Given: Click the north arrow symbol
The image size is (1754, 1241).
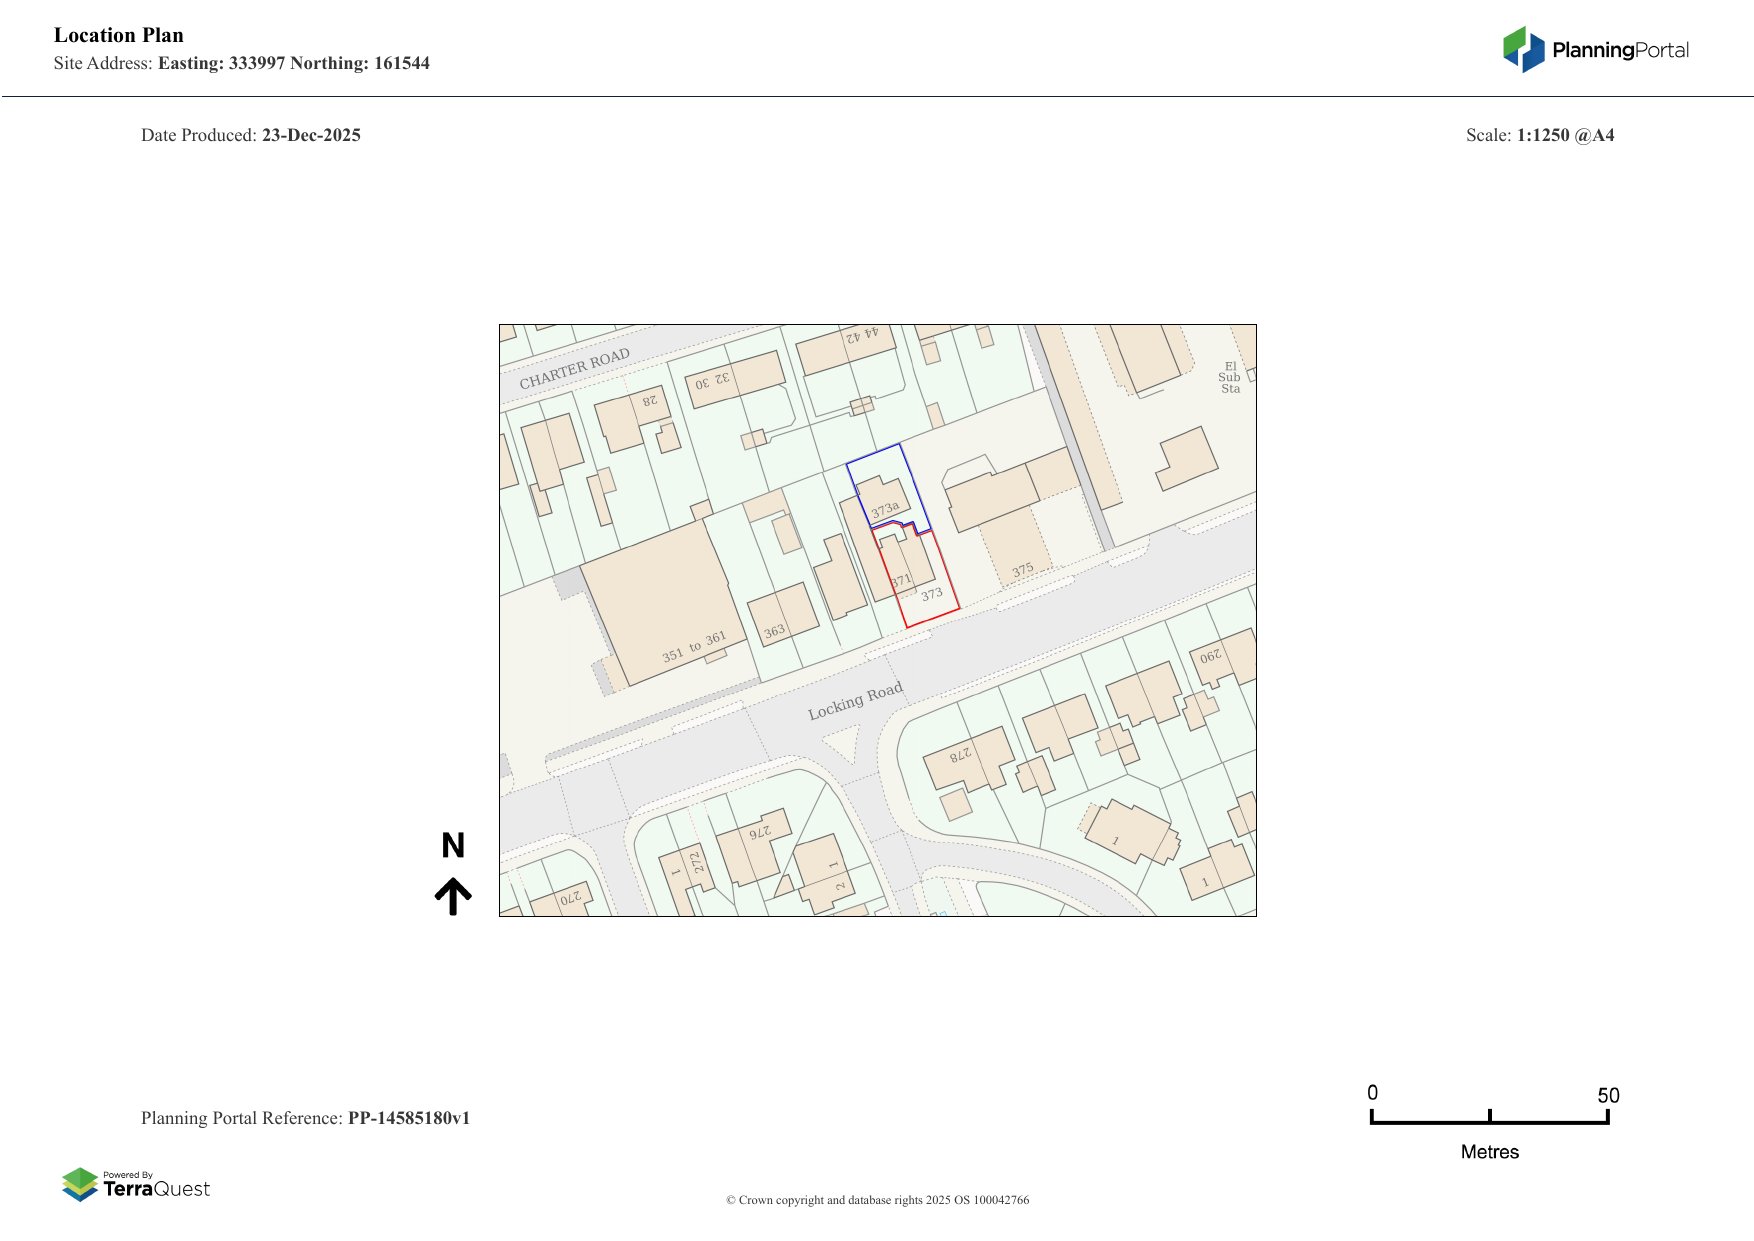Looking at the screenshot, I should pos(453,896).
